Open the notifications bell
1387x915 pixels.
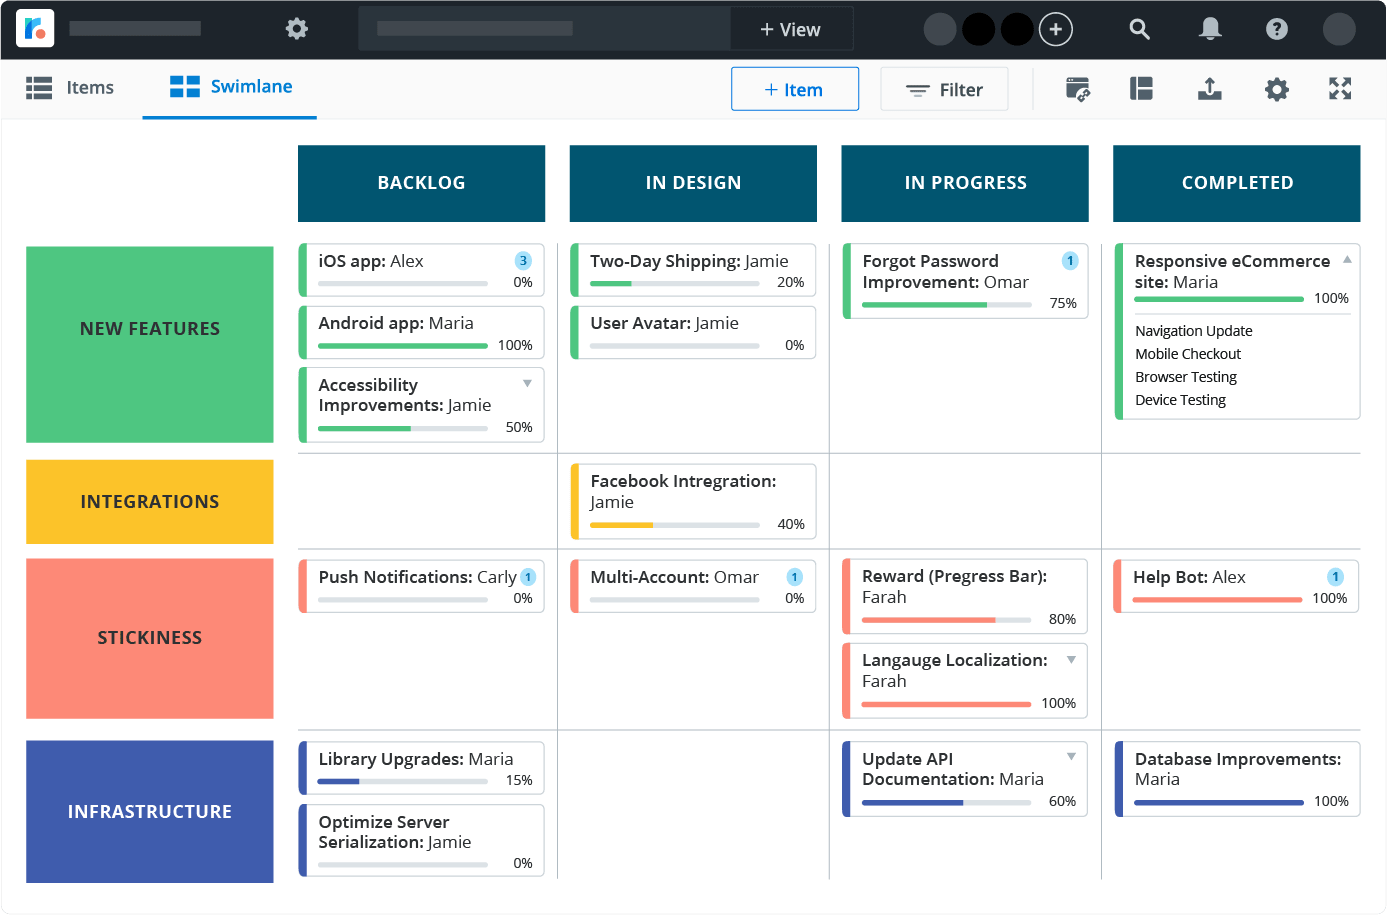click(1210, 29)
